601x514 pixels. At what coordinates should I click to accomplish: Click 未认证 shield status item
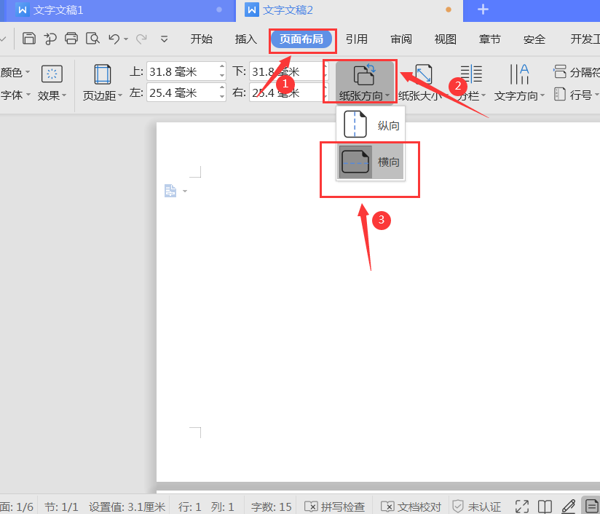coord(476,506)
